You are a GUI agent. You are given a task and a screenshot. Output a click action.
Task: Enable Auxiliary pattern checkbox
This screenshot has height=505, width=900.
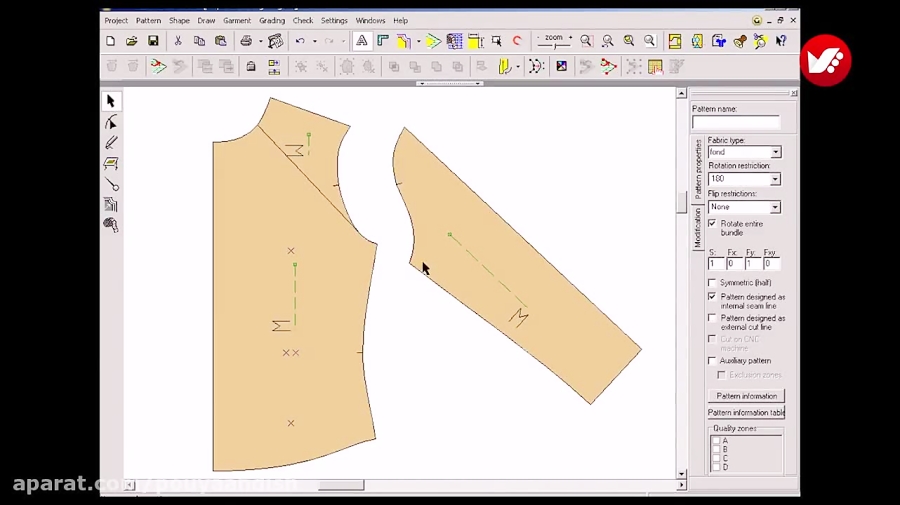[712, 360]
